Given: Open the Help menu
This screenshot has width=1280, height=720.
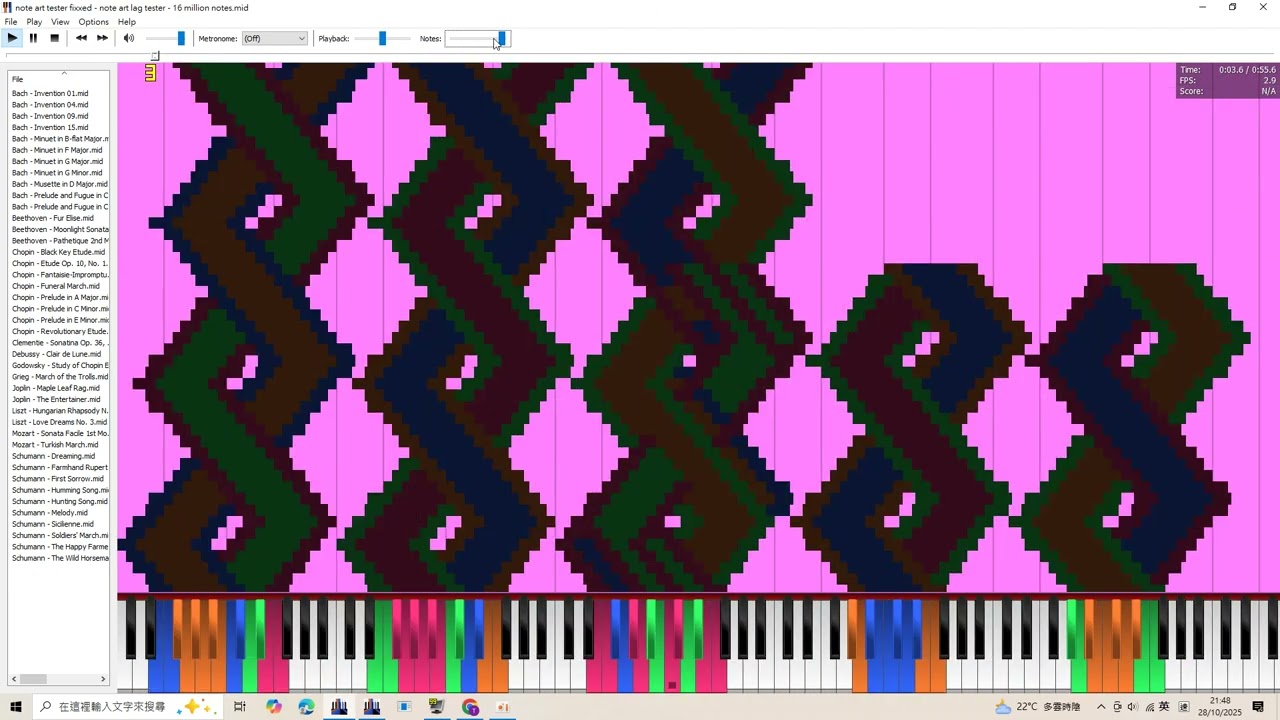Looking at the screenshot, I should (127, 21).
